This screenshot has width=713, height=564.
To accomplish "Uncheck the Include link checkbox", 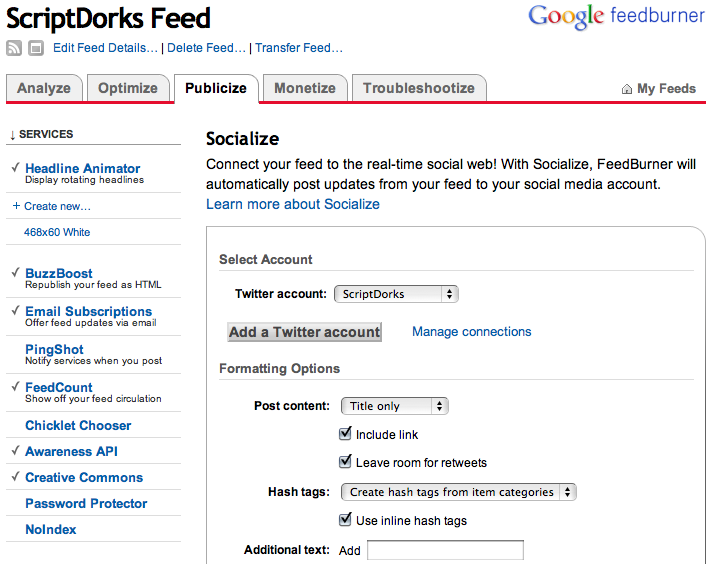I will [x=345, y=433].
